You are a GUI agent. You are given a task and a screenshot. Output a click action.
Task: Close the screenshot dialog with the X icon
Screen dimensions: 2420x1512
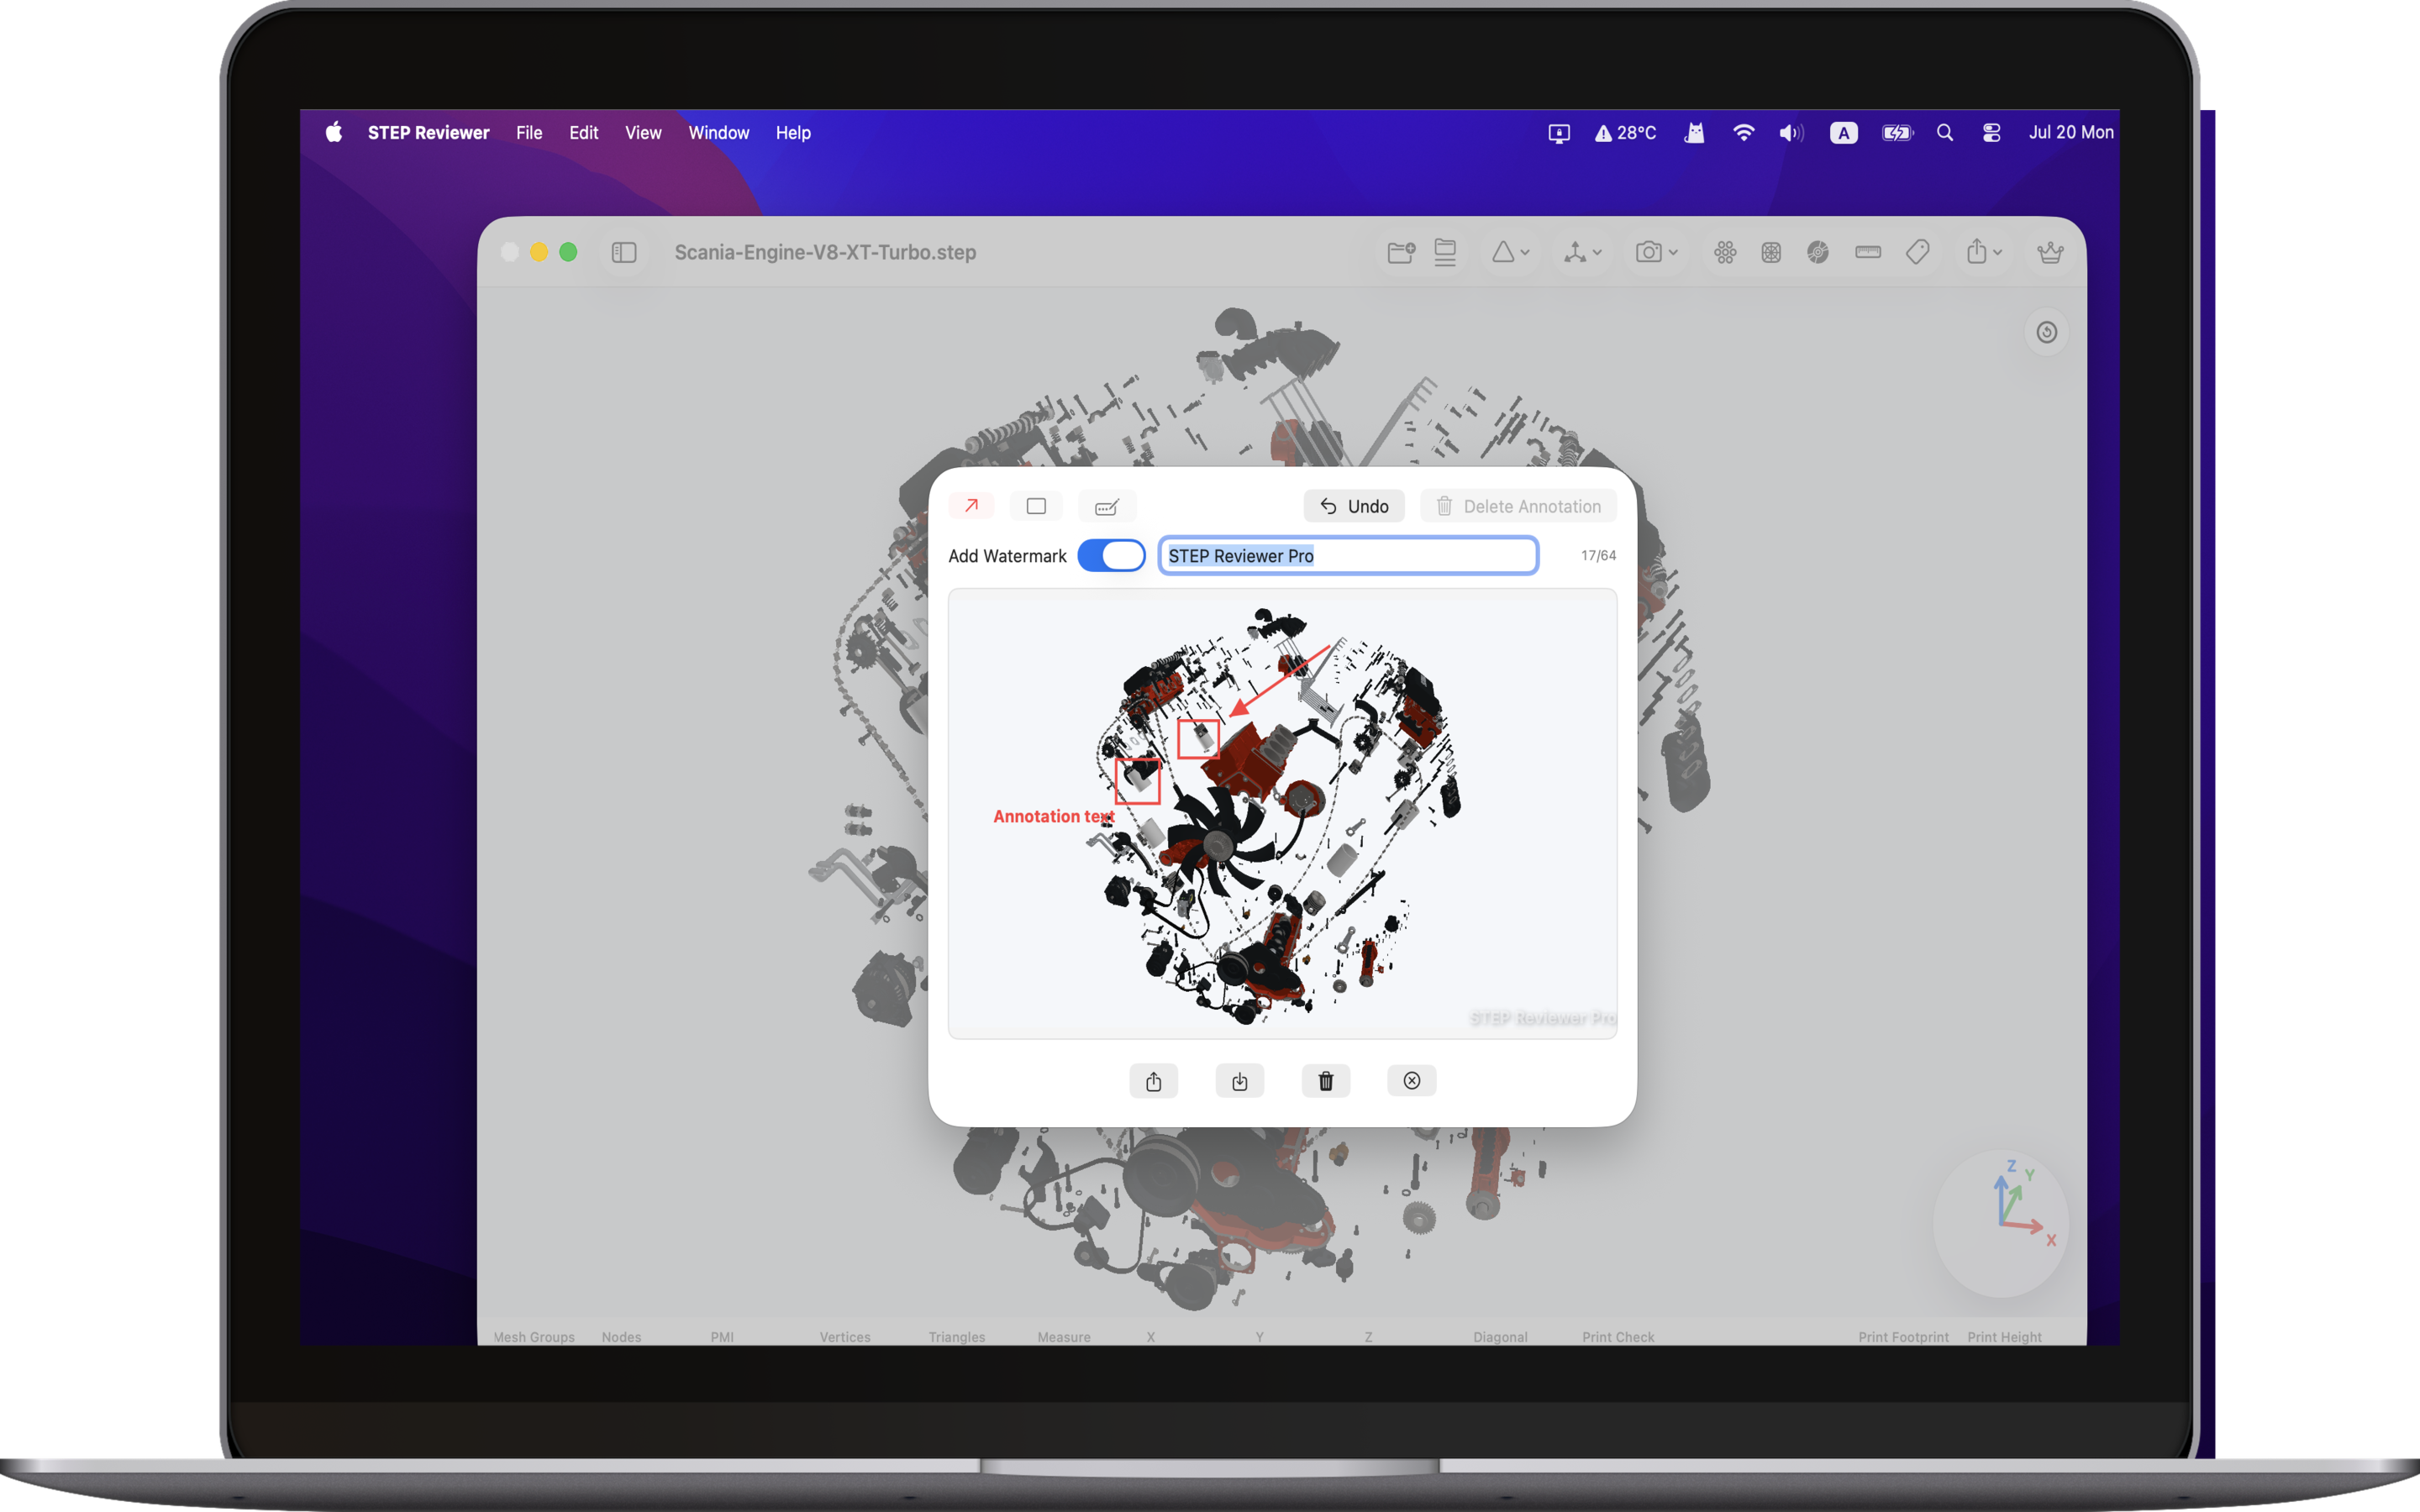point(1412,1081)
